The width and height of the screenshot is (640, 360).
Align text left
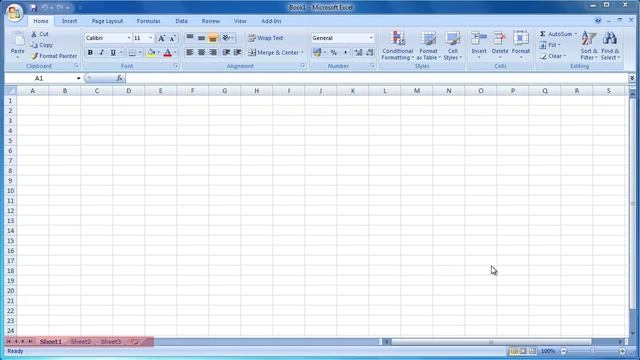coord(190,53)
